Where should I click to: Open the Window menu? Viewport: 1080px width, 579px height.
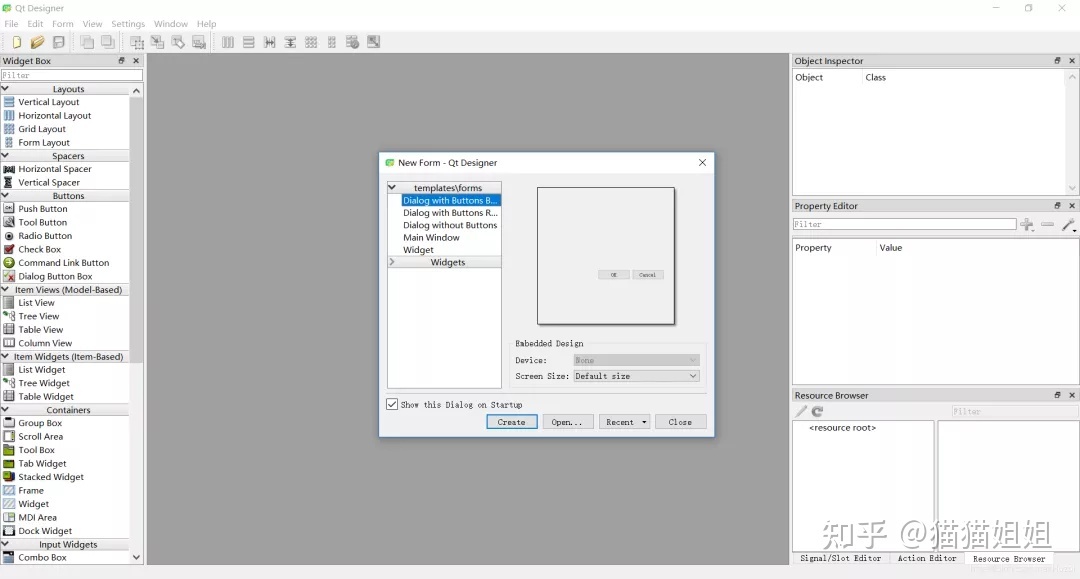[x=171, y=23]
